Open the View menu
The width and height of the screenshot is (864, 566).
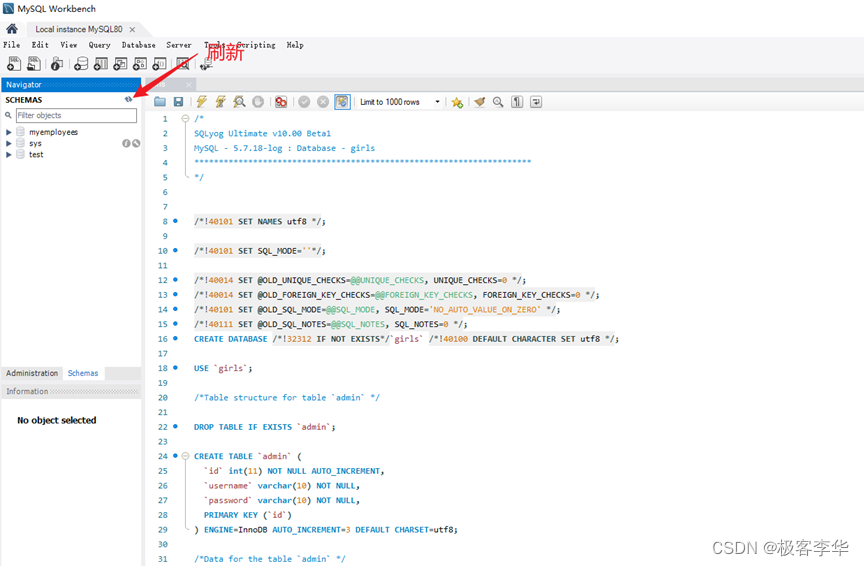tap(69, 45)
